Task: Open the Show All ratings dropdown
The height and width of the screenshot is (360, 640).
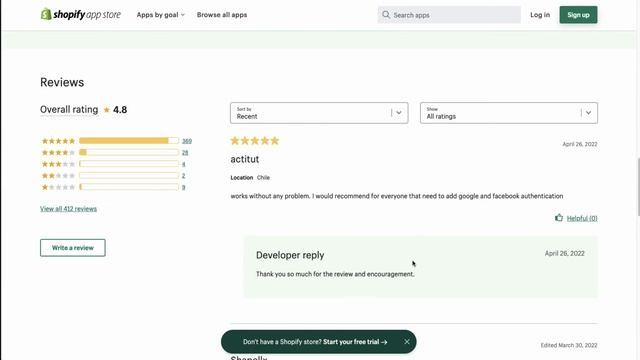Action: pyautogui.click(x=509, y=113)
